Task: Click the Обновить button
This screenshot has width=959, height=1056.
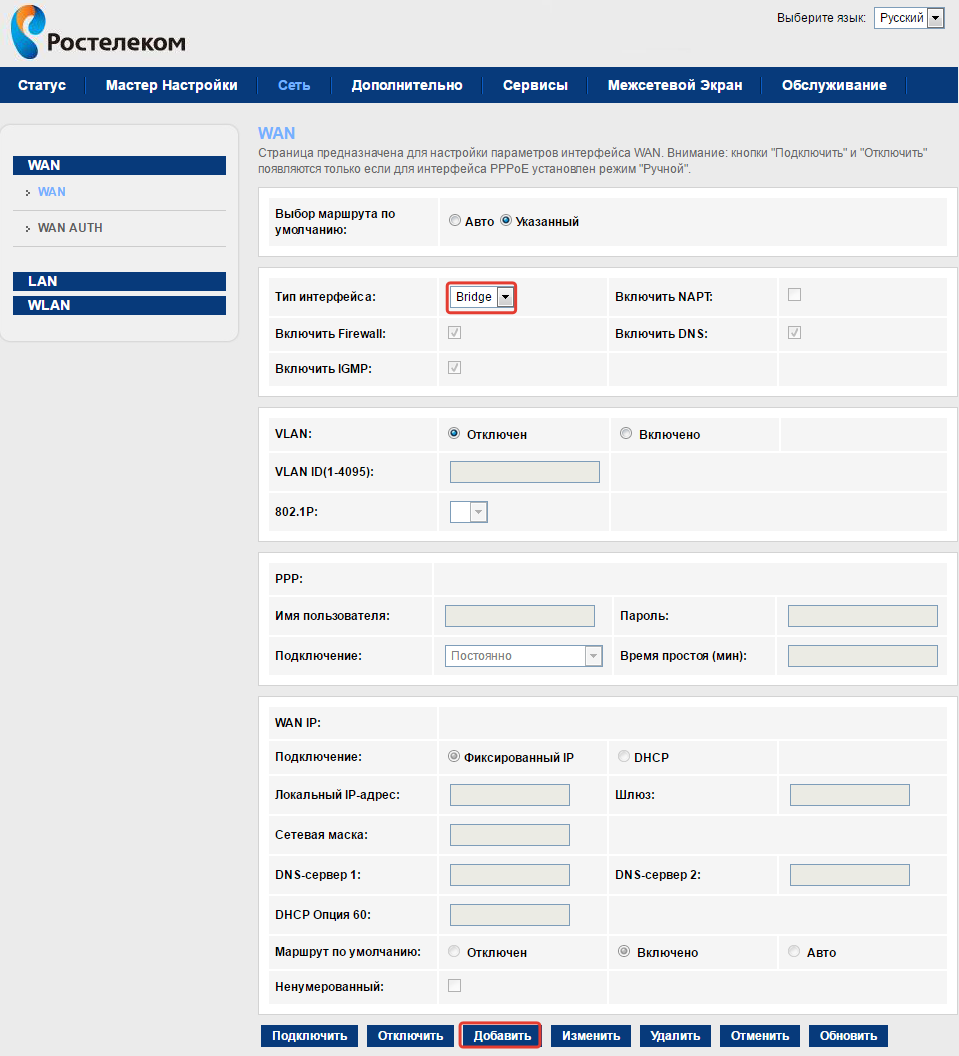Action: (848, 1036)
